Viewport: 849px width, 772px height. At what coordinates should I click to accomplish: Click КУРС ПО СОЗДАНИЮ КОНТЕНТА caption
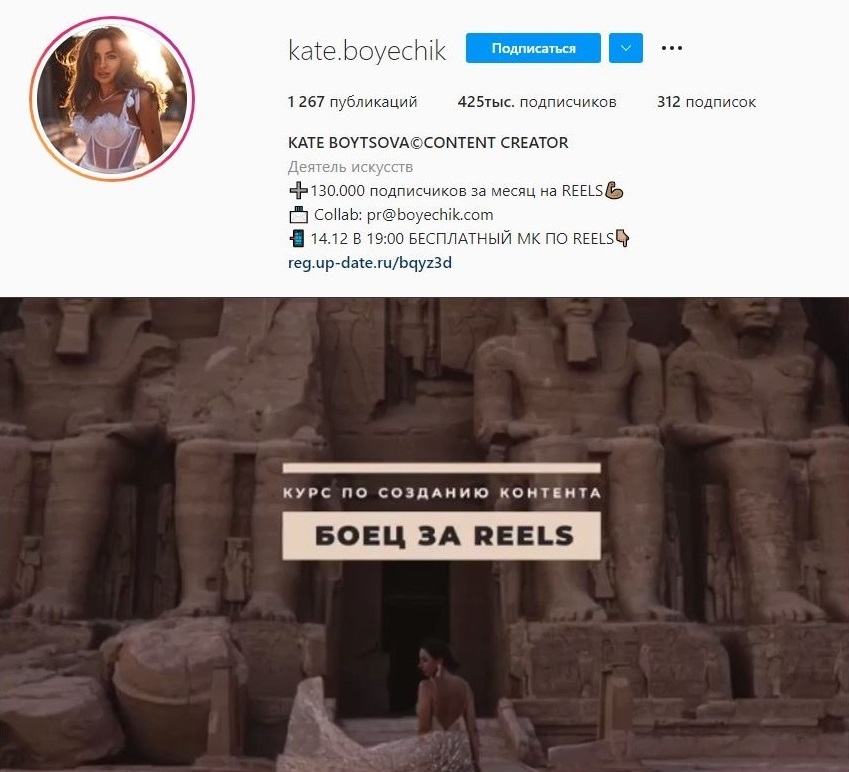coord(441,493)
